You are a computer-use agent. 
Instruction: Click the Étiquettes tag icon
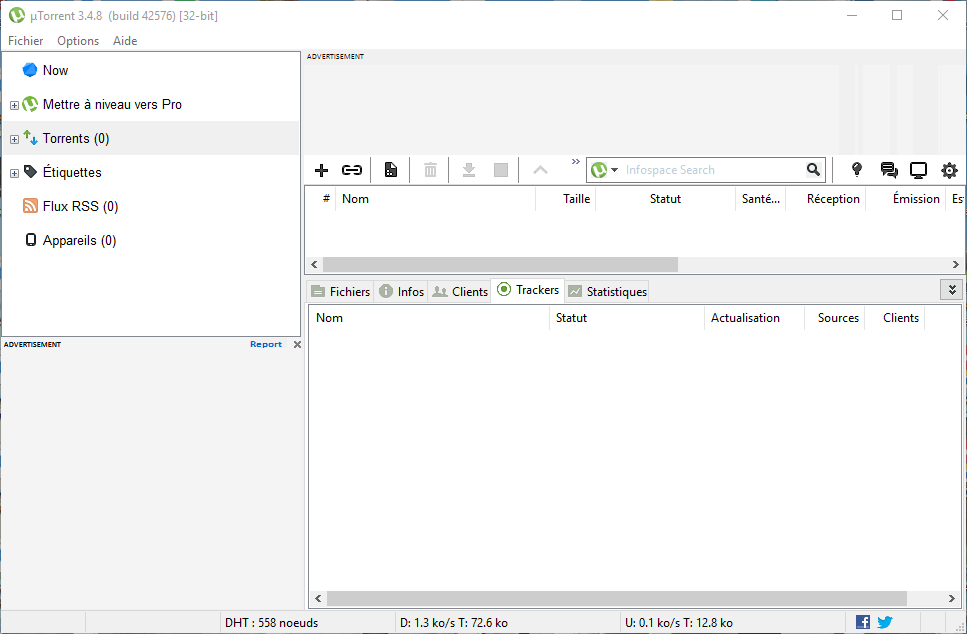point(30,171)
